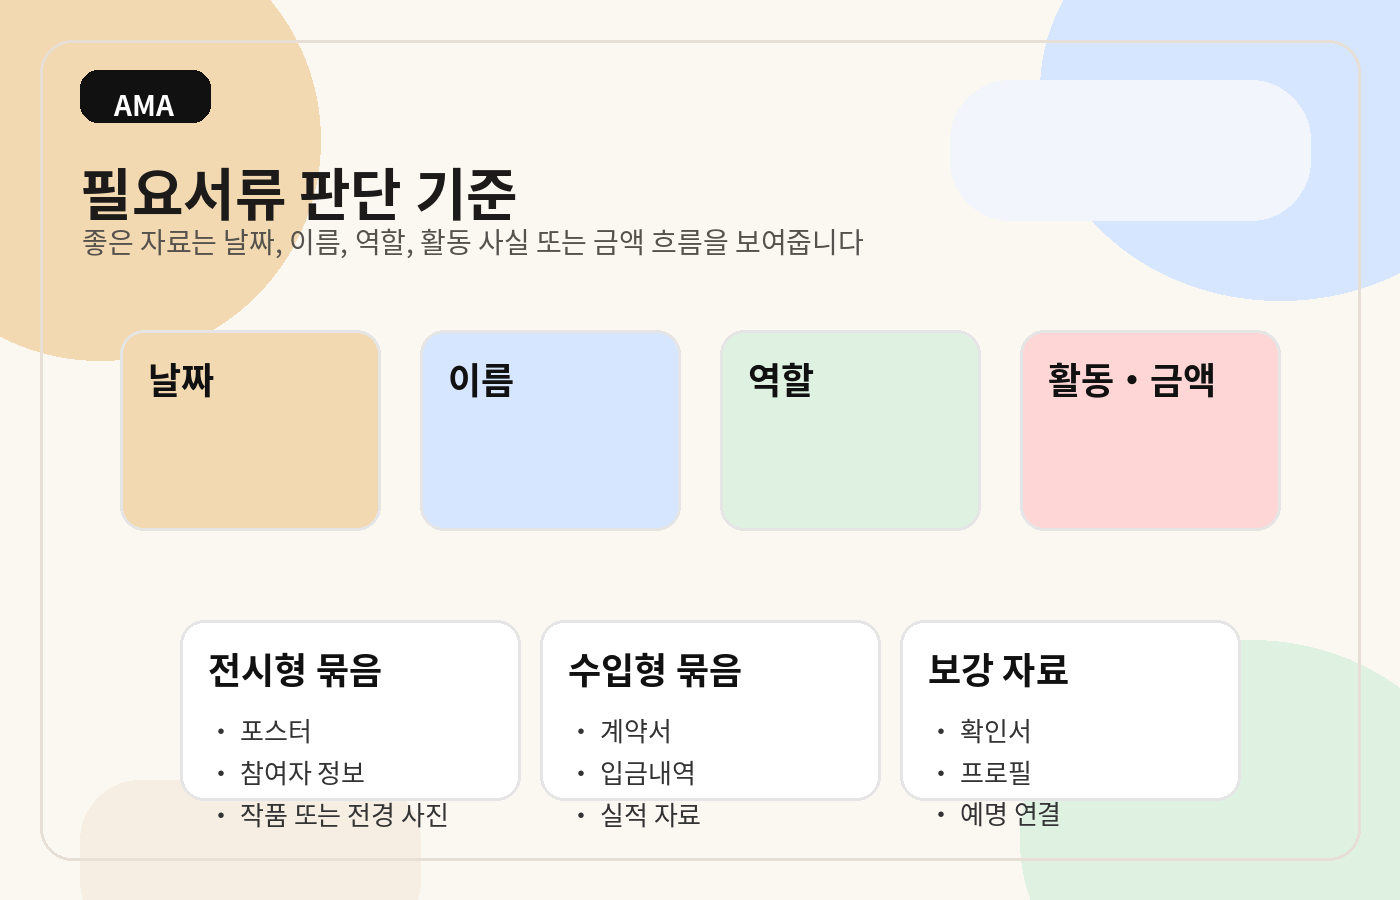Select the blue 이름 card
The width and height of the screenshot is (1400, 900).
[550, 430]
